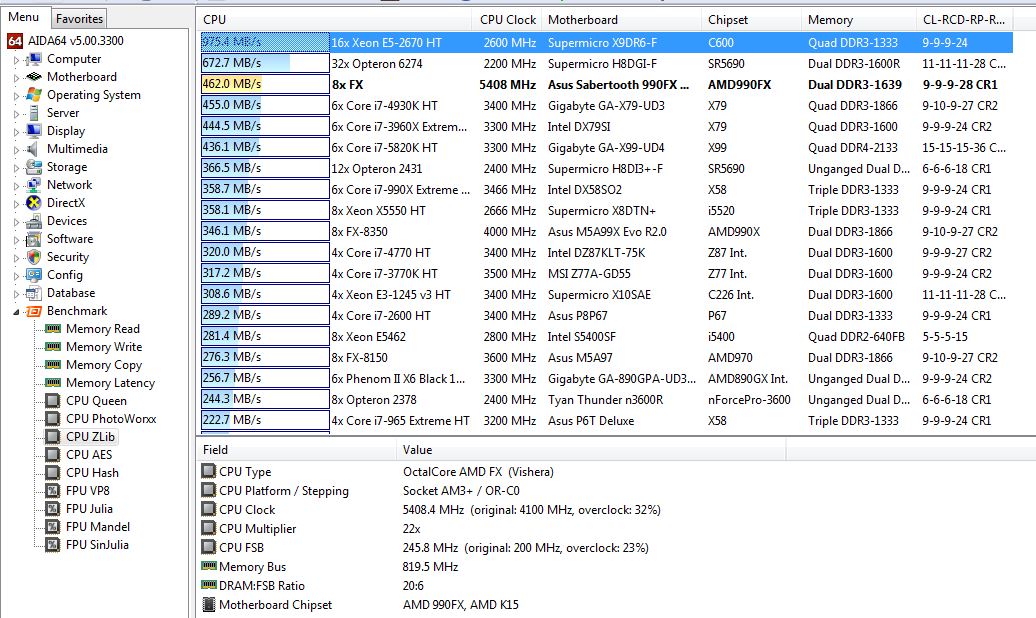Open the CPU Hash benchmark
Image resolution: width=1036 pixels, height=618 pixels.
coord(92,473)
